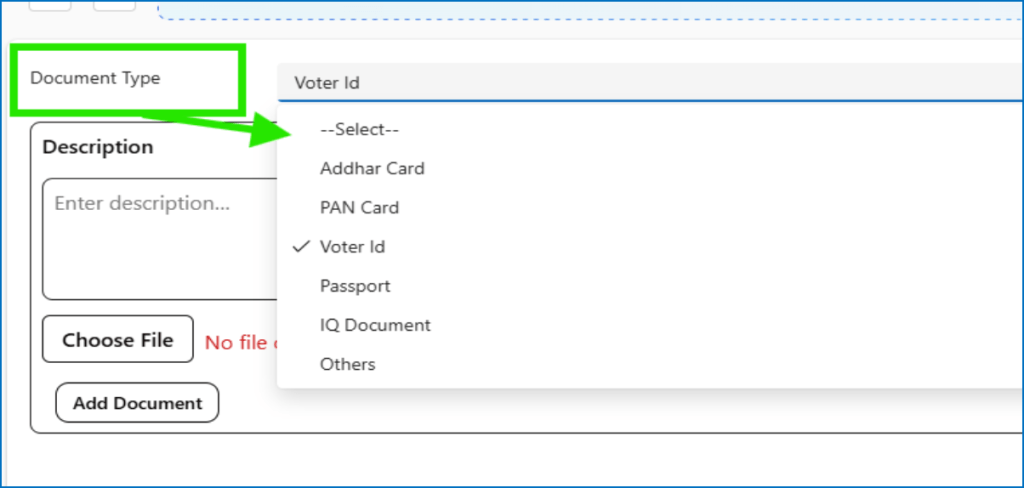Pick the Others document type option
The height and width of the screenshot is (488, 1024).
pyautogui.click(x=347, y=364)
